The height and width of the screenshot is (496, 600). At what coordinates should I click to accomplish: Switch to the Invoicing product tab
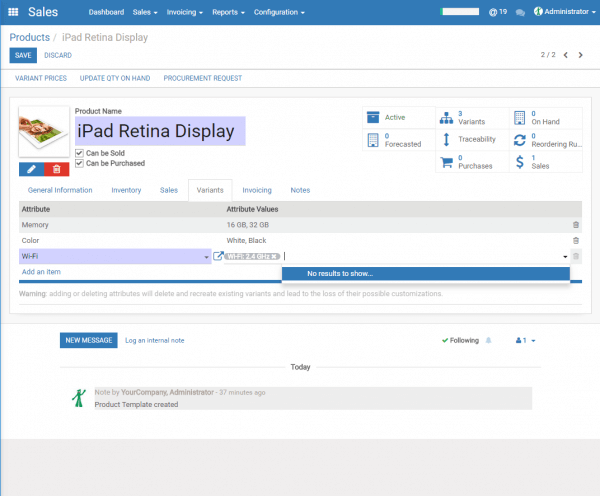point(257,190)
